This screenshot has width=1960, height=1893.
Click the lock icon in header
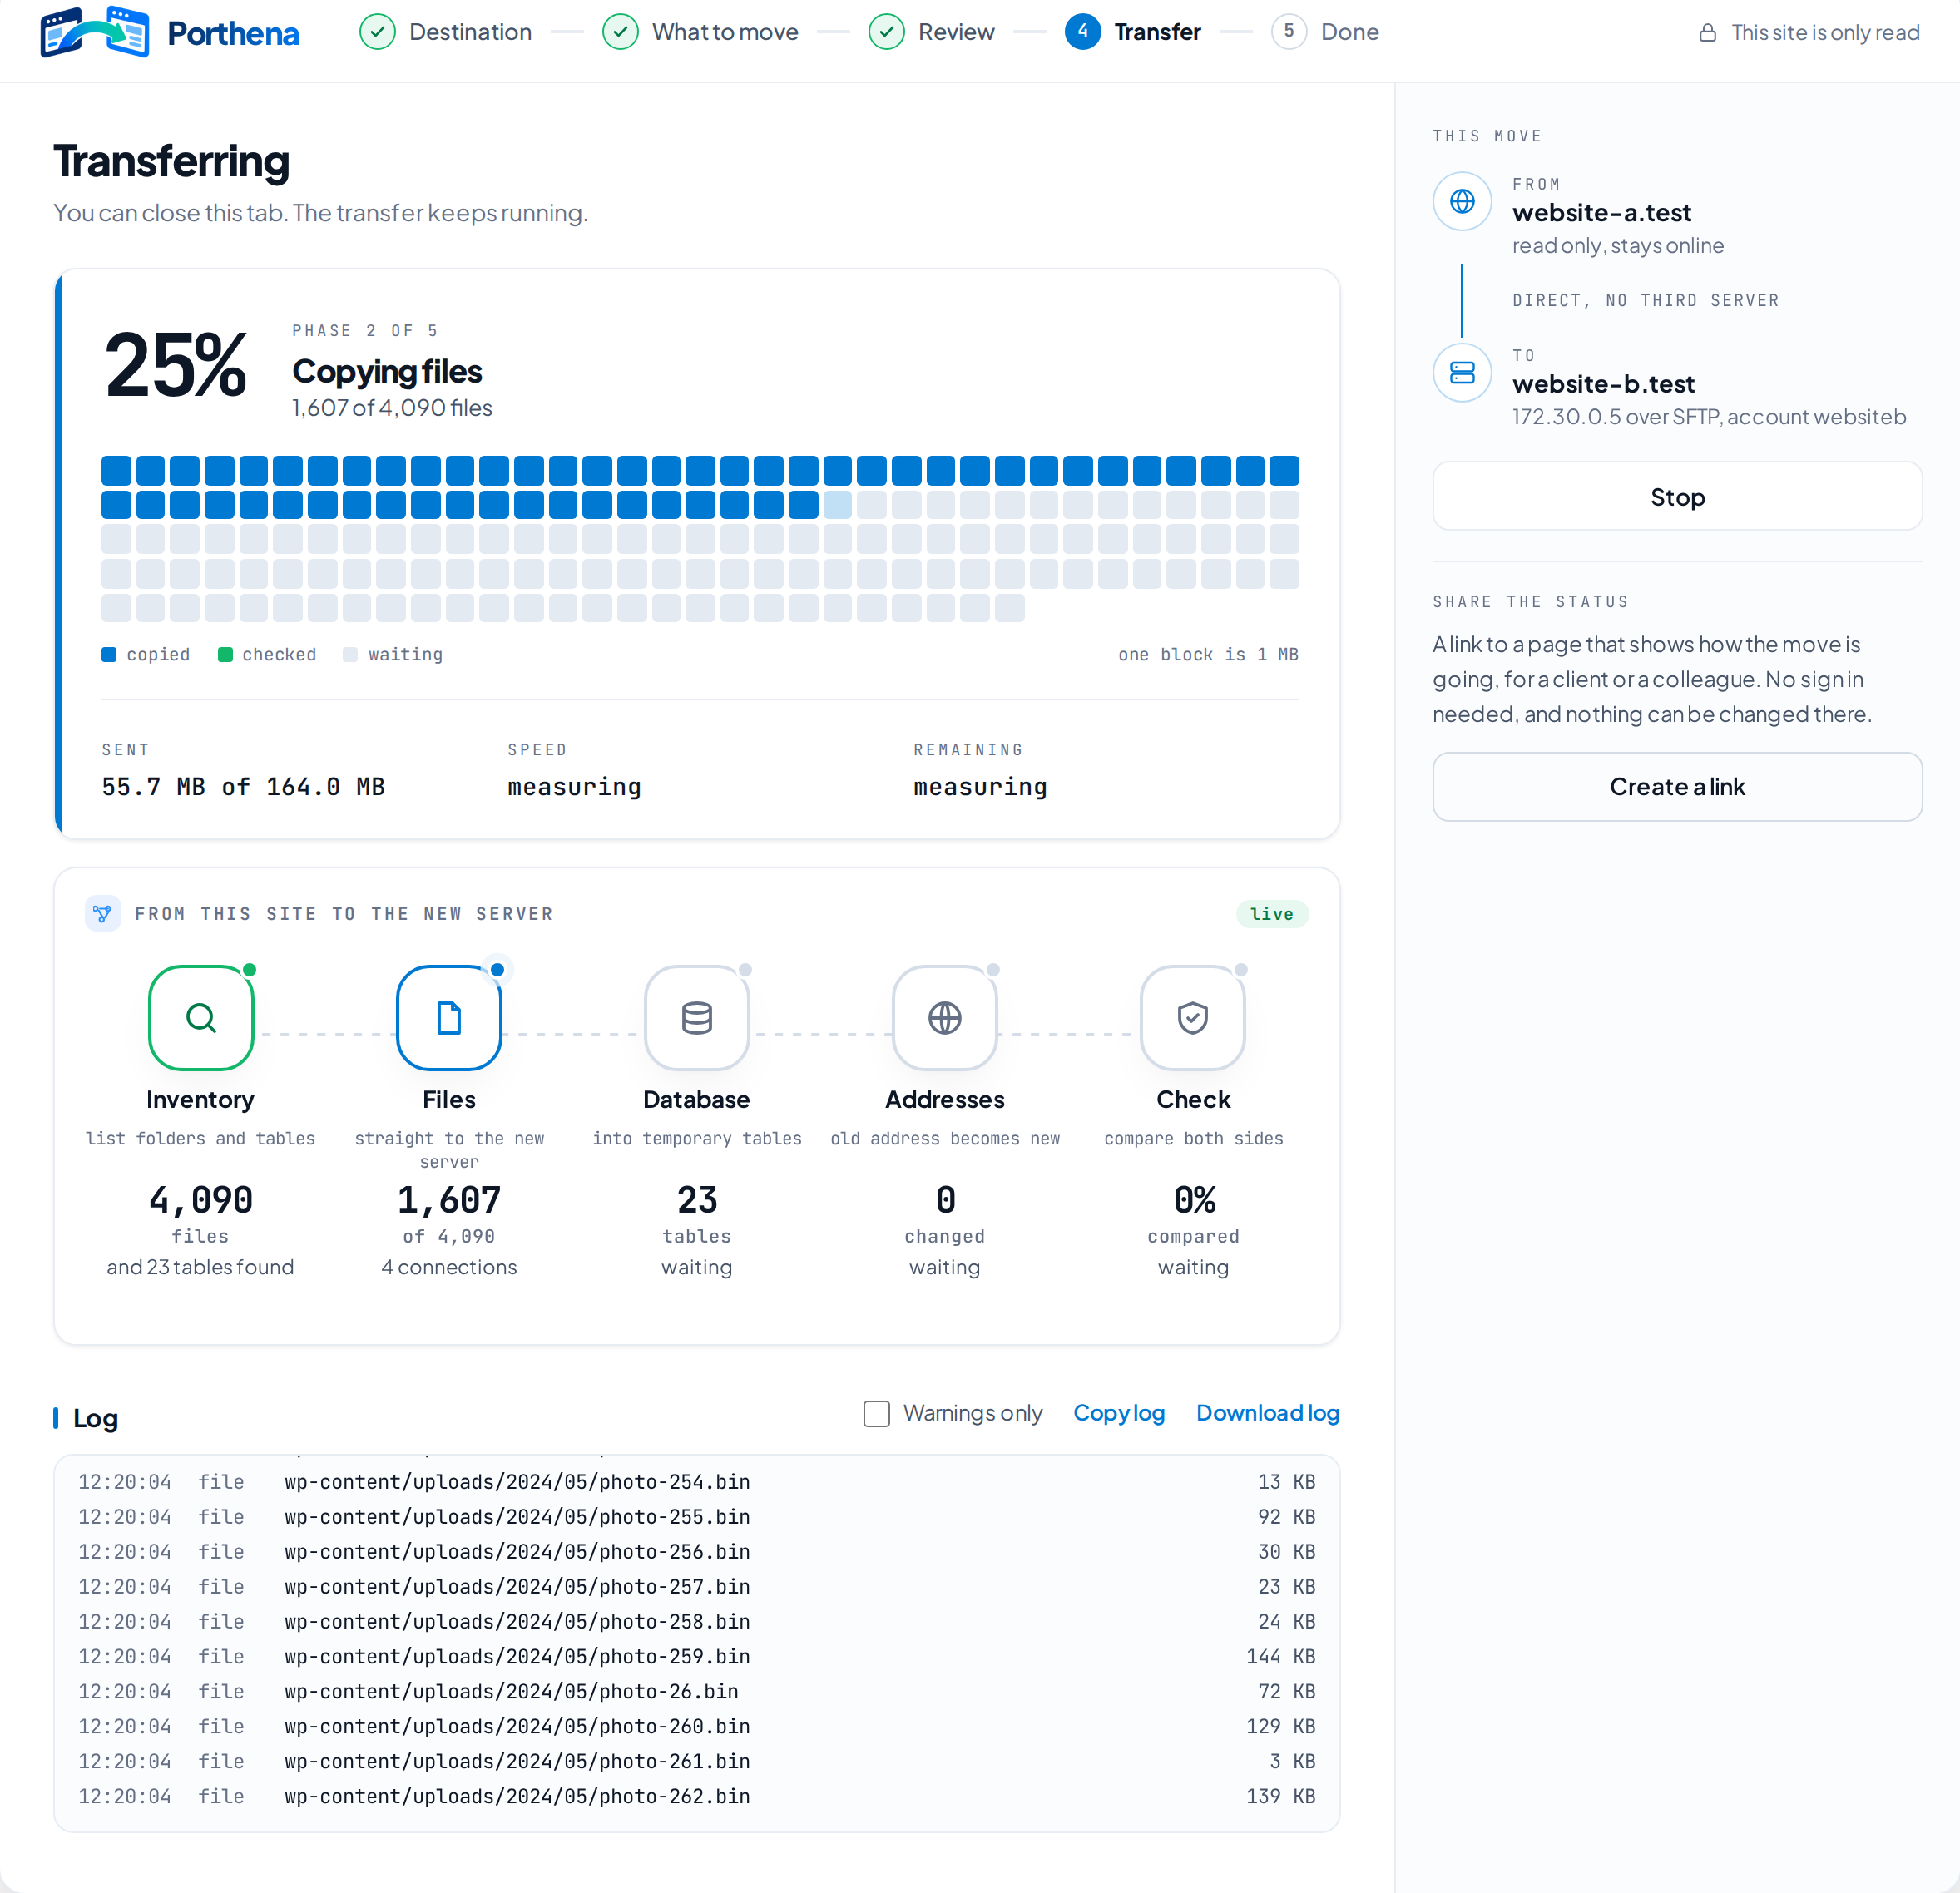pyautogui.click(x=1708, y=33)
